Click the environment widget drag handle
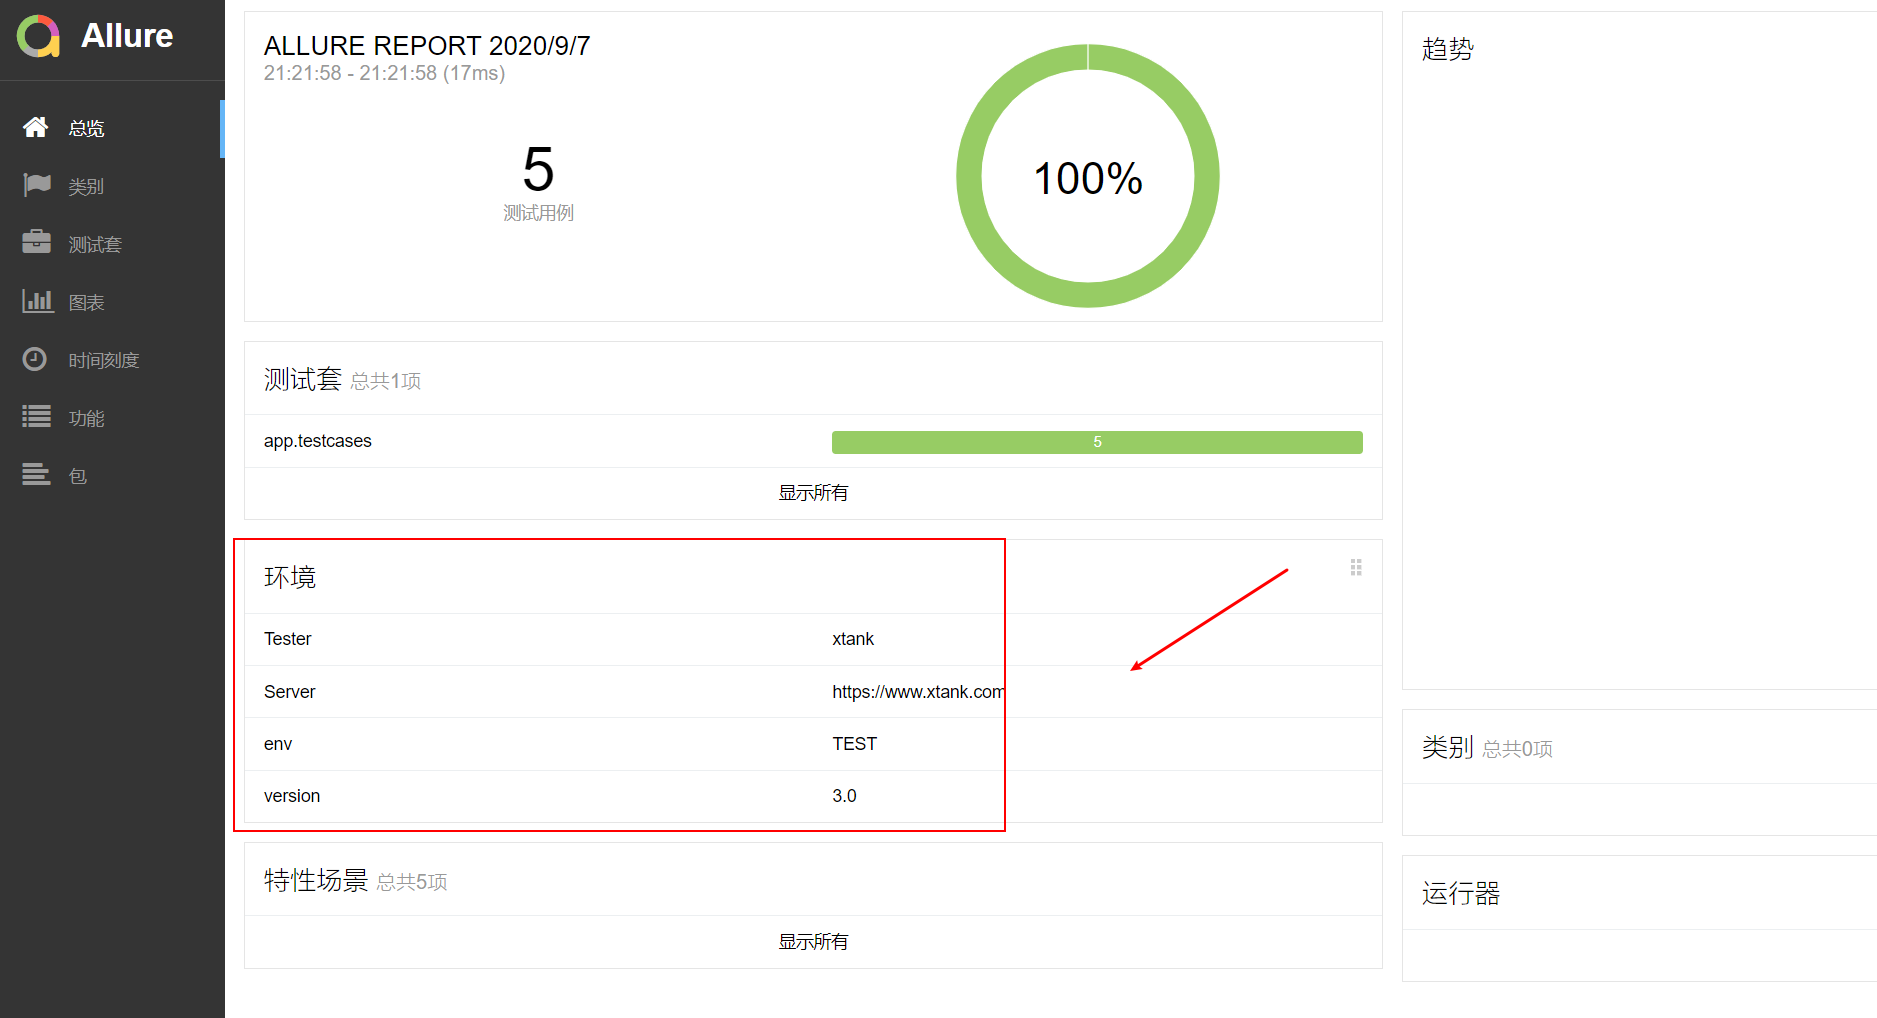 (x=1356, y=568)
